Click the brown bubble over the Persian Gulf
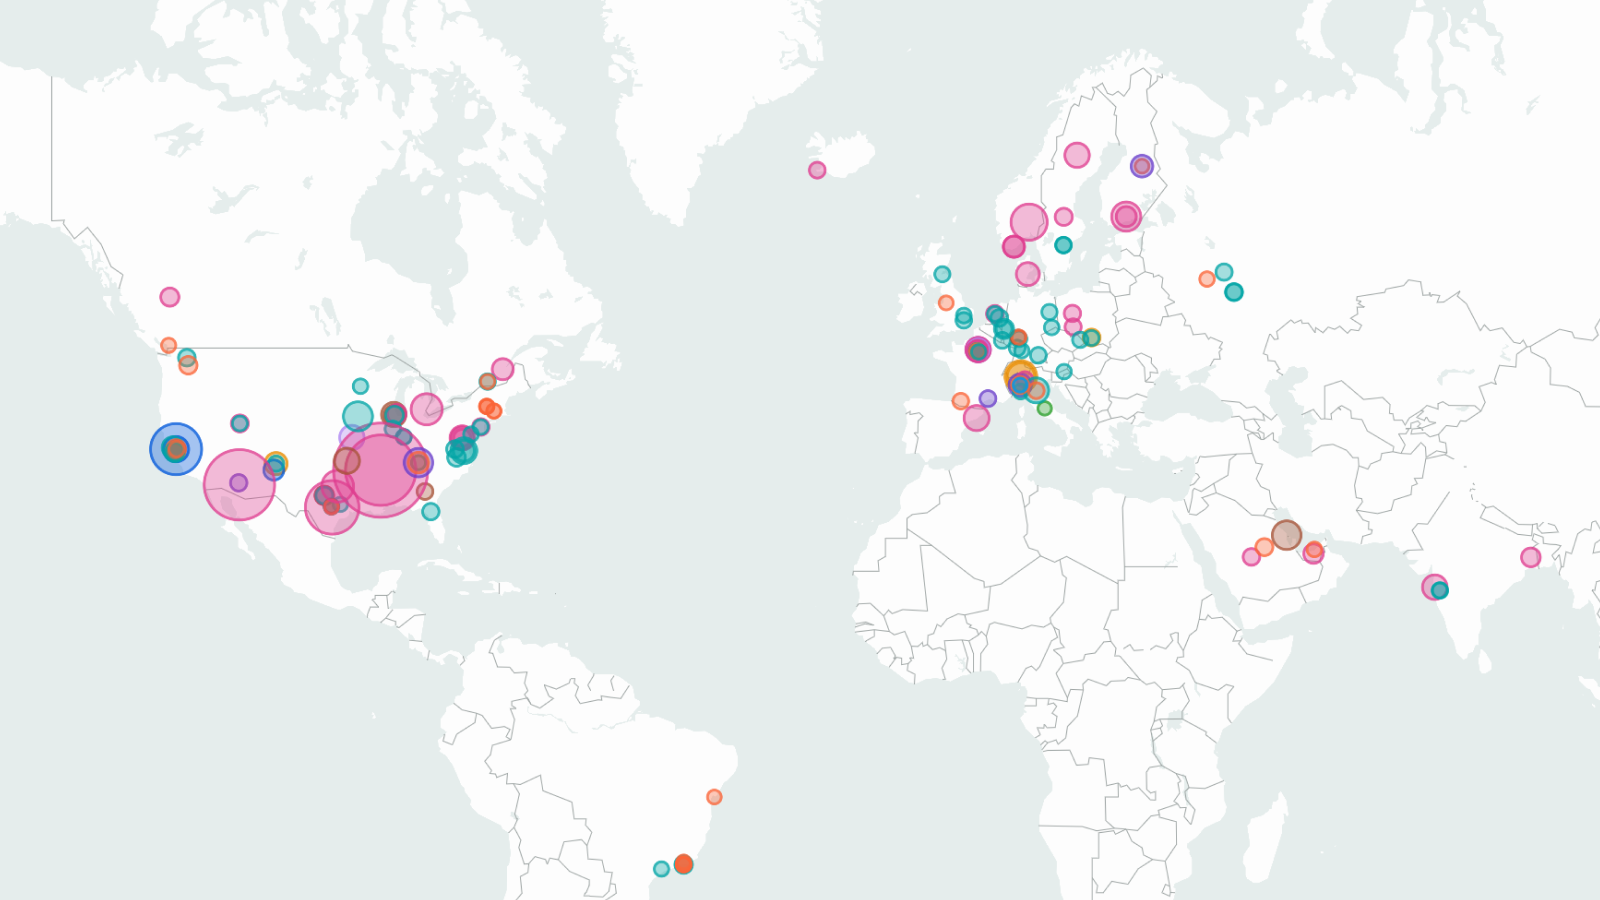1600x900 pixels. coord(1287,535)
